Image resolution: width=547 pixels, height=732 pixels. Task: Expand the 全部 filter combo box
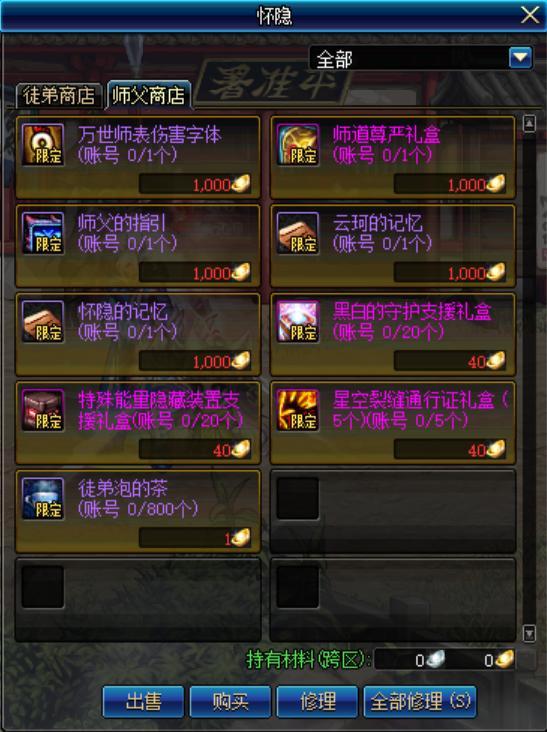(421, 58)
